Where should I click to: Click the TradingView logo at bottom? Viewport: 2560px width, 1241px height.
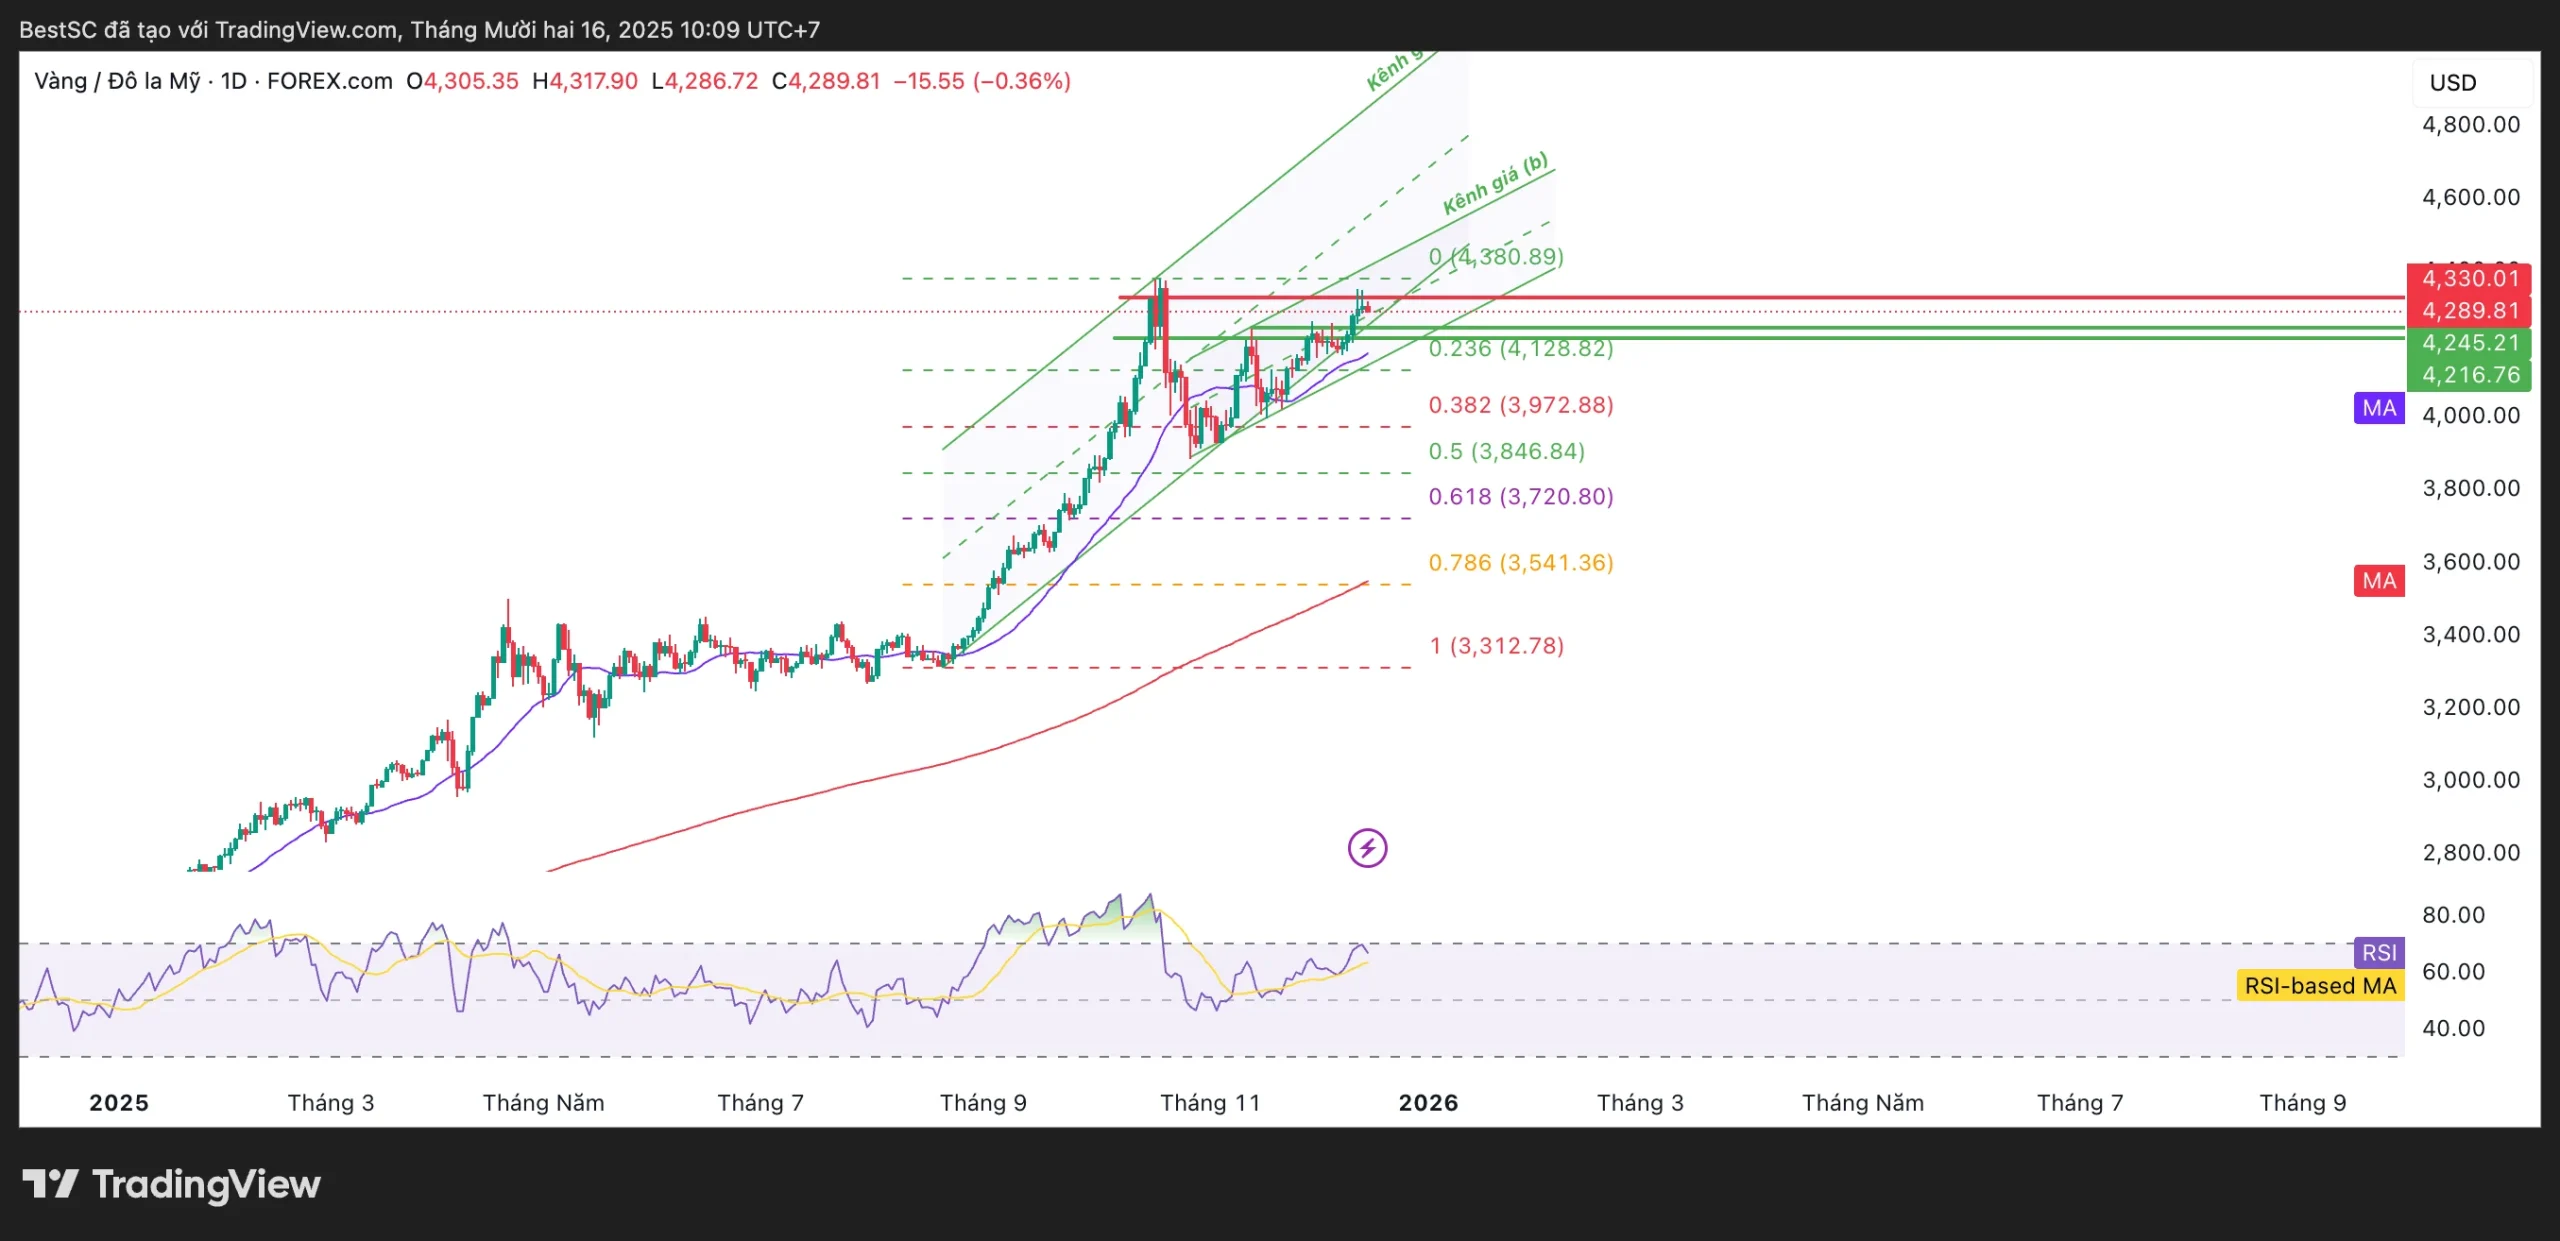[171, 1184]
